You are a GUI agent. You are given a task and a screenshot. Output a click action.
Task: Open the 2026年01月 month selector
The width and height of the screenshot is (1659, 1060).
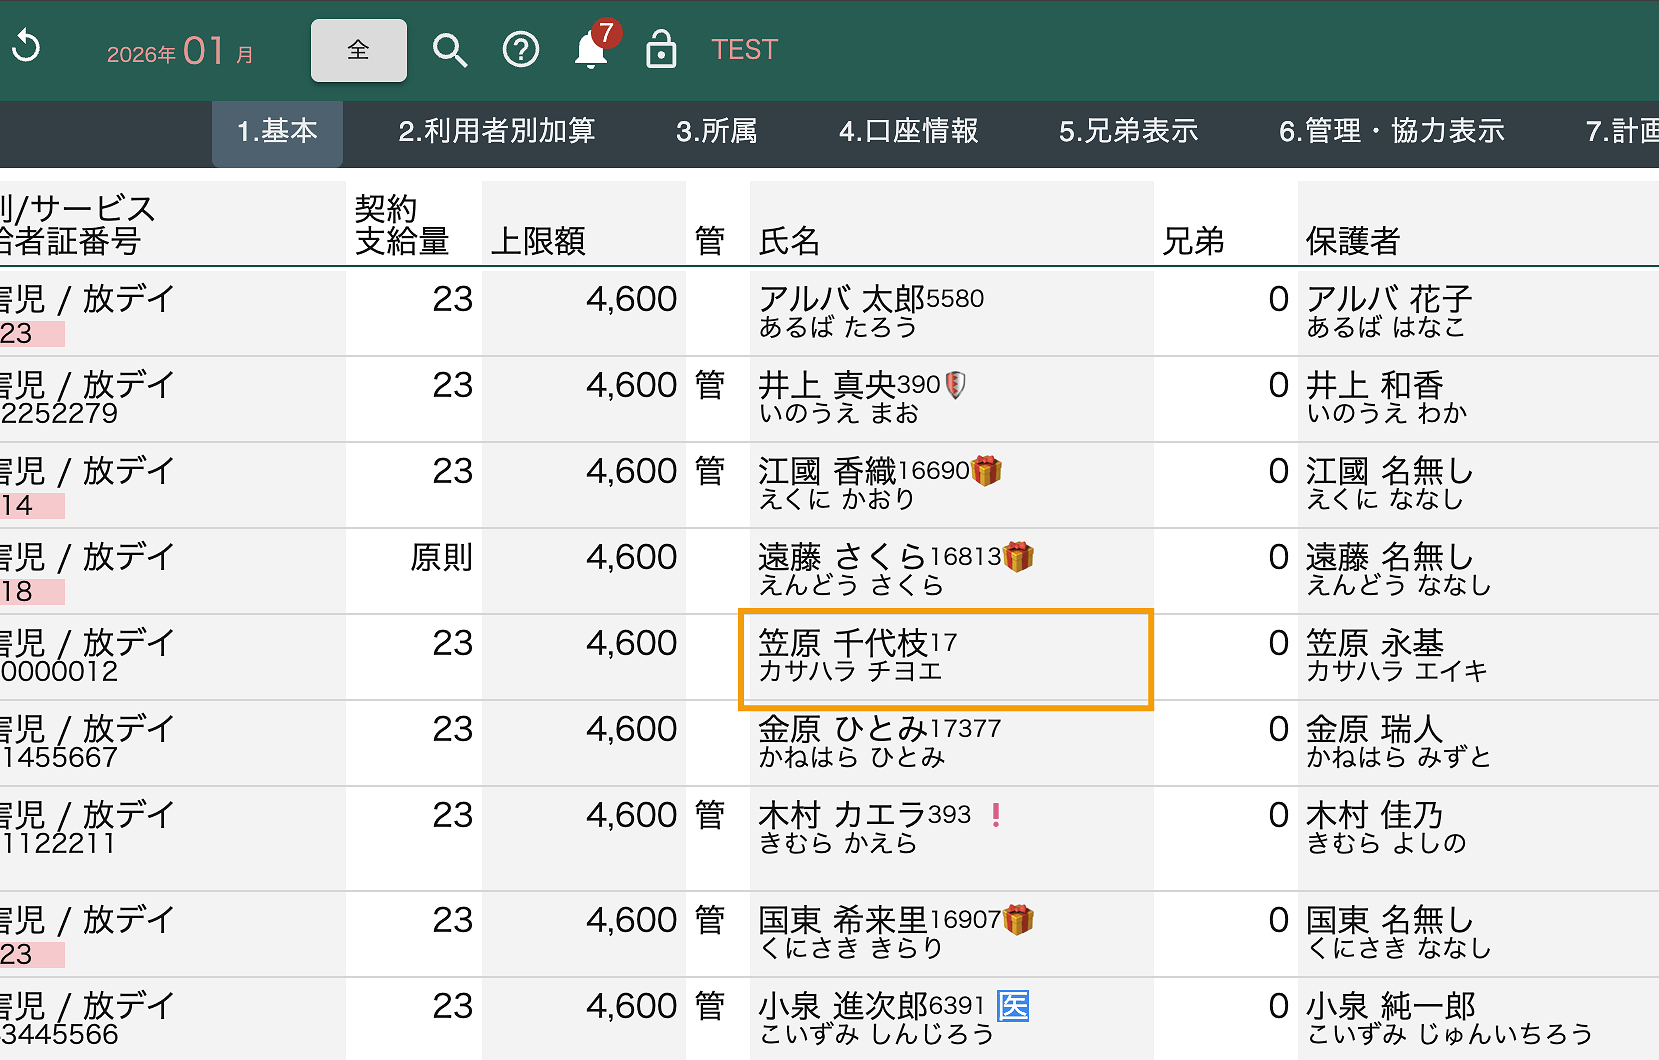pyautogui.click(x=180, y=51)
